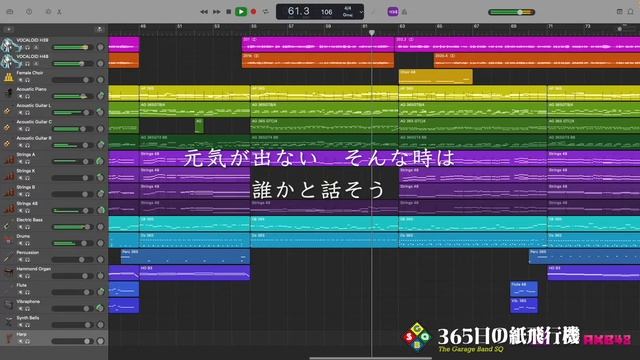
Task: Open the LCD display mode arrow
Action: click(361, 12)
